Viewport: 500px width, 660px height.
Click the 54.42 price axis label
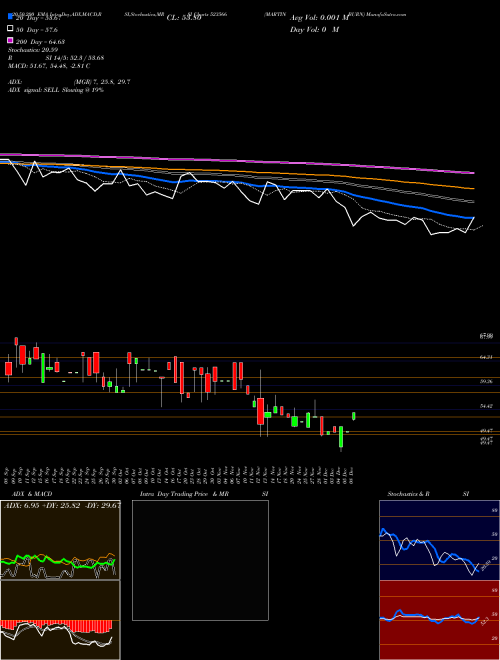(x=486, y=406)
